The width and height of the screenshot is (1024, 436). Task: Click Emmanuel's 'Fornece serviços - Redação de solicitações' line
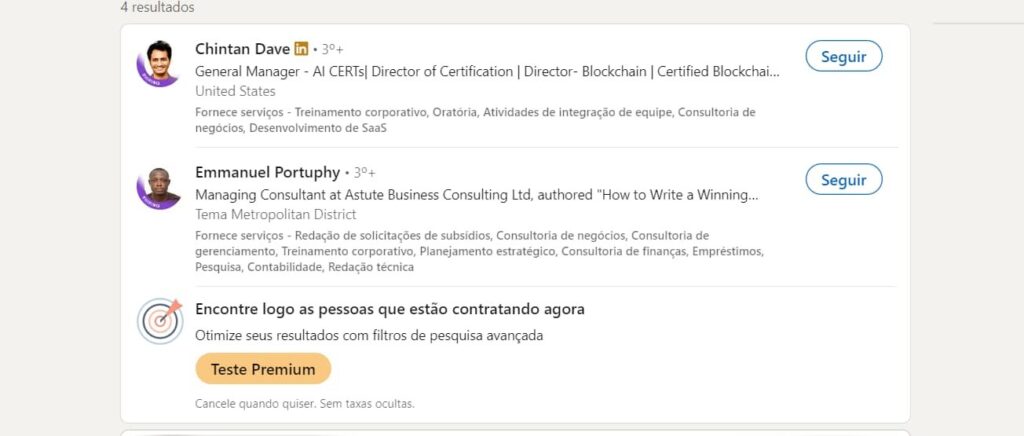[479, 251]
